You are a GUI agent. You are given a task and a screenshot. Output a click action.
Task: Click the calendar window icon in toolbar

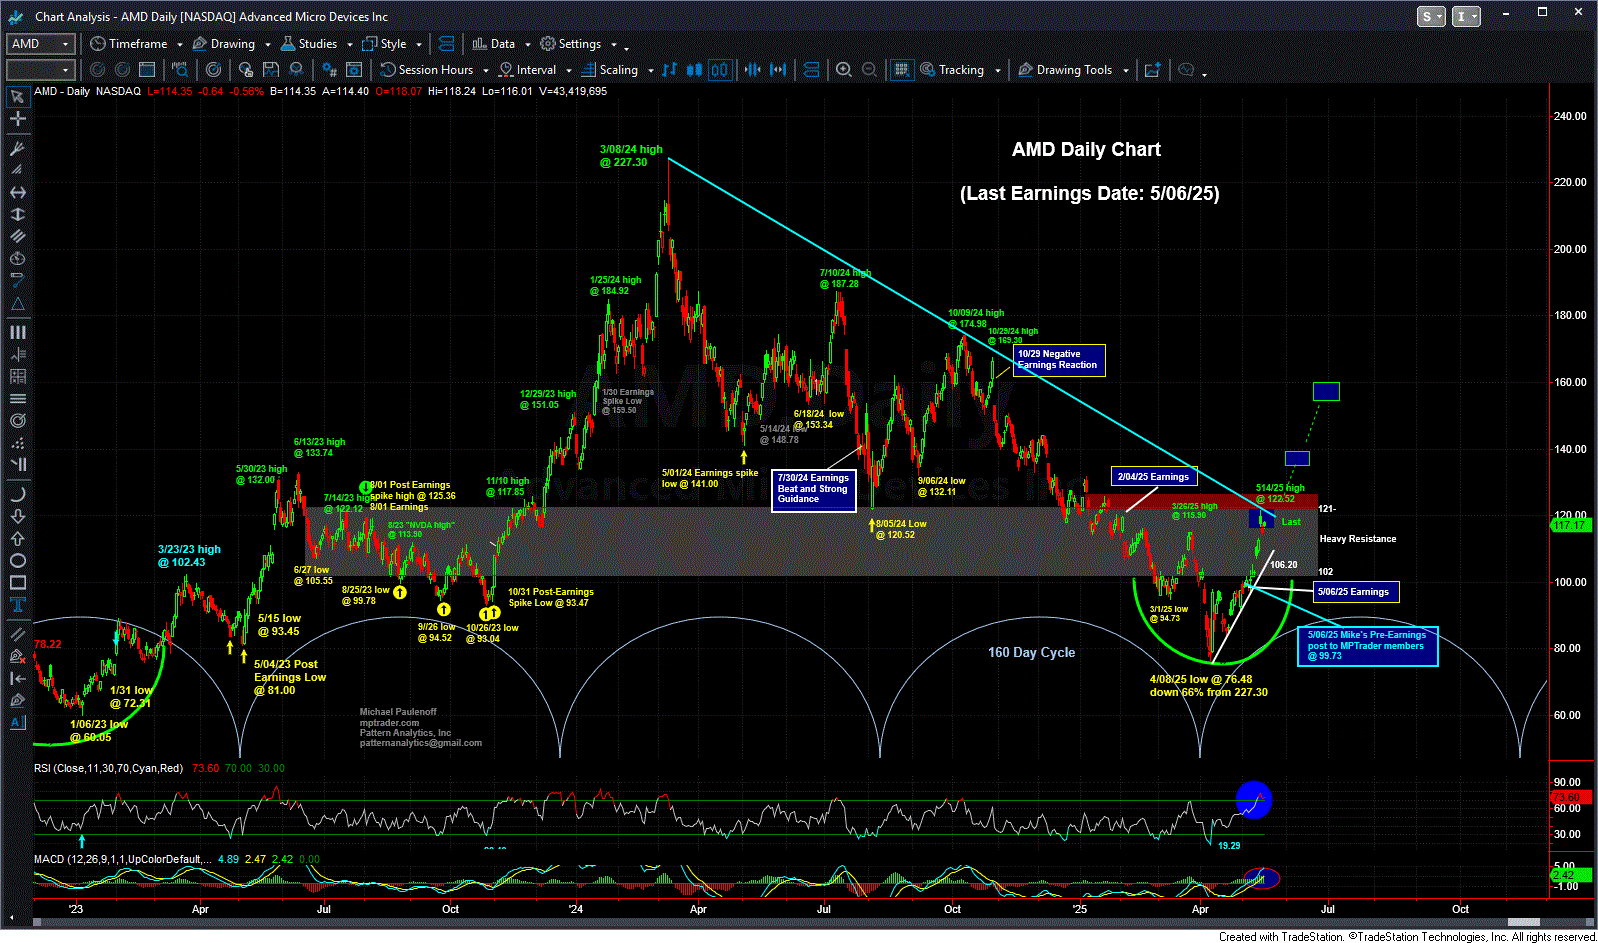147,70
